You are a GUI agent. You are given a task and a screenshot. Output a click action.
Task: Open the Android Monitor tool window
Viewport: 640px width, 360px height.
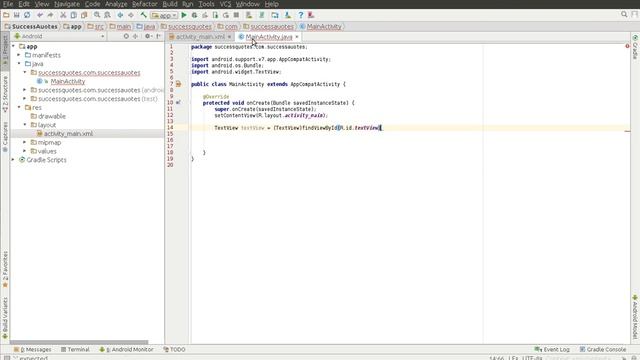tap(127, 349)
